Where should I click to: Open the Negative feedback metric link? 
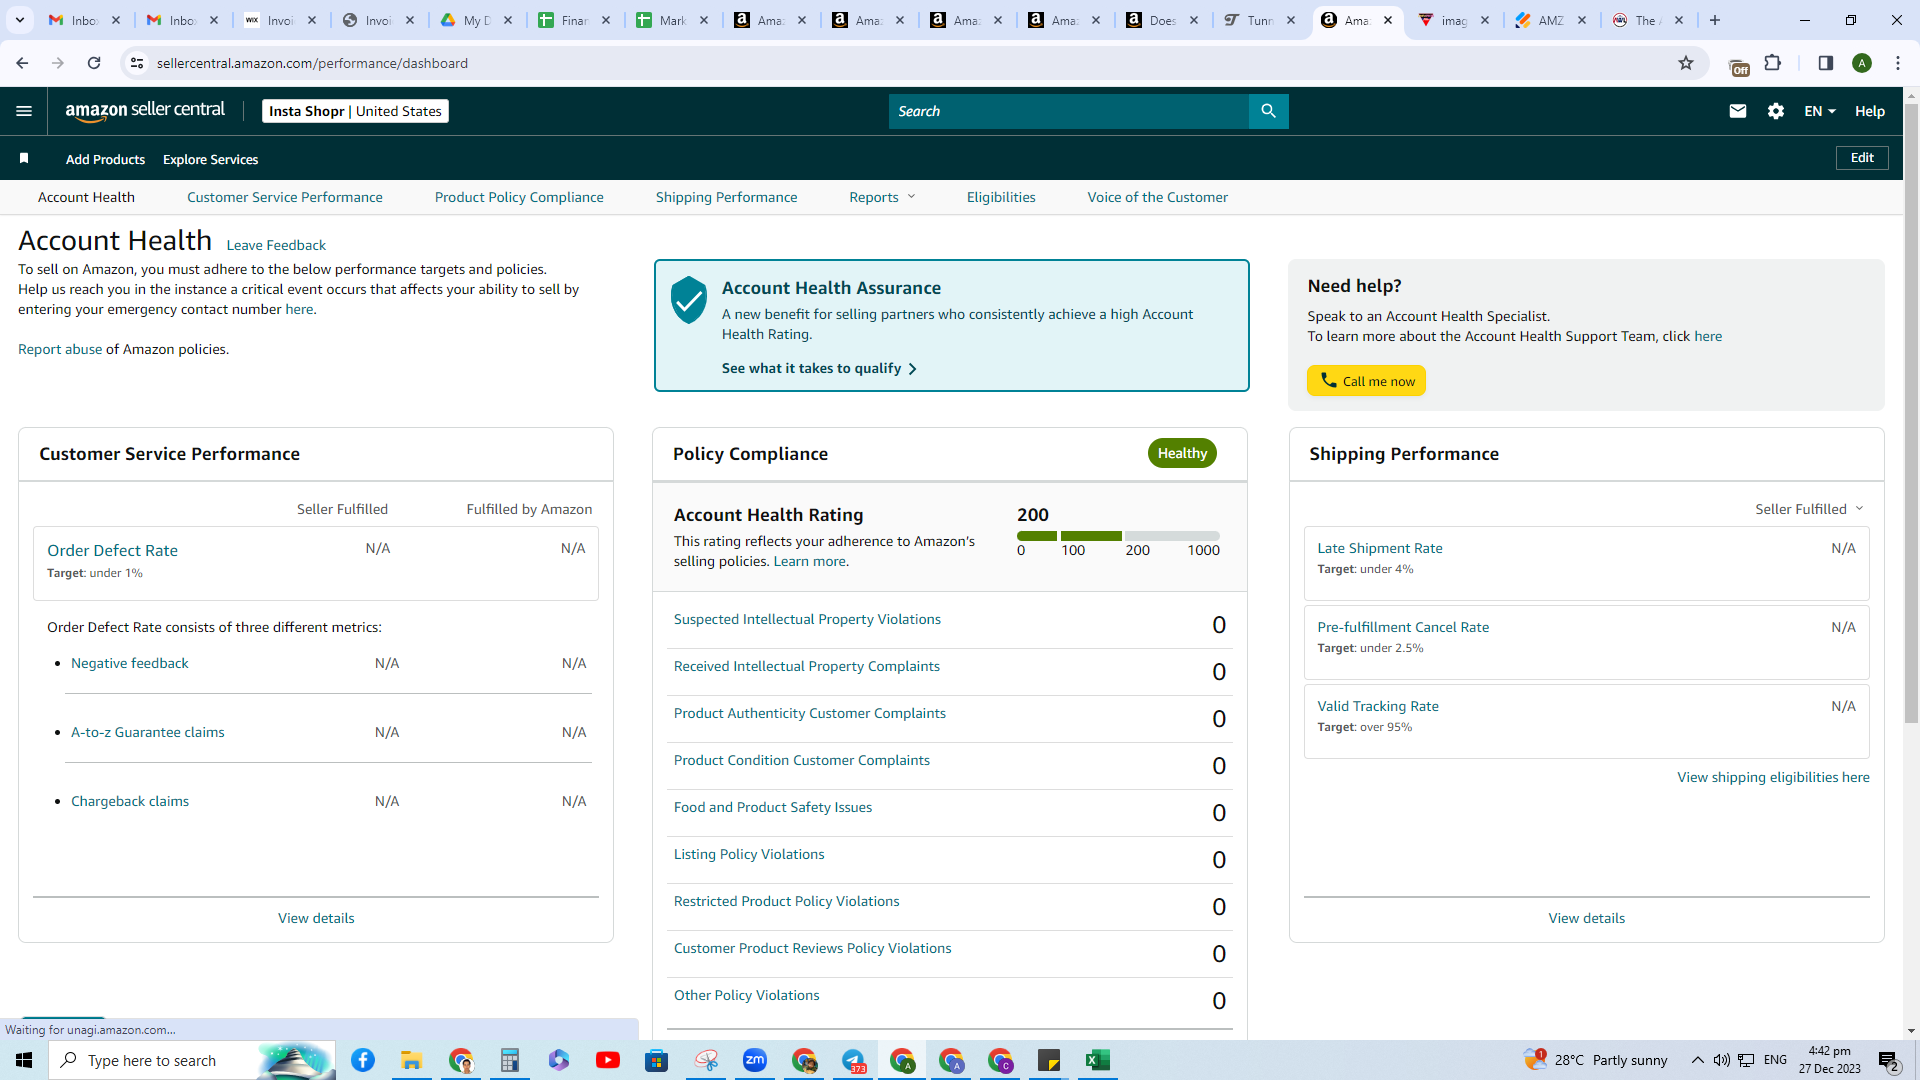[130, 663]
